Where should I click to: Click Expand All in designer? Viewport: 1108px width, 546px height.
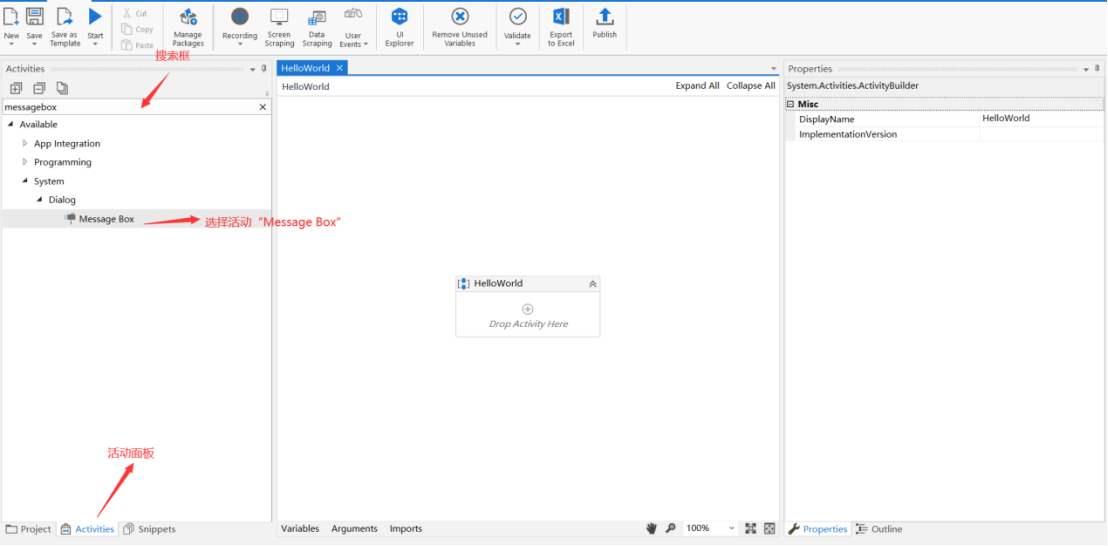coord(697,85)
